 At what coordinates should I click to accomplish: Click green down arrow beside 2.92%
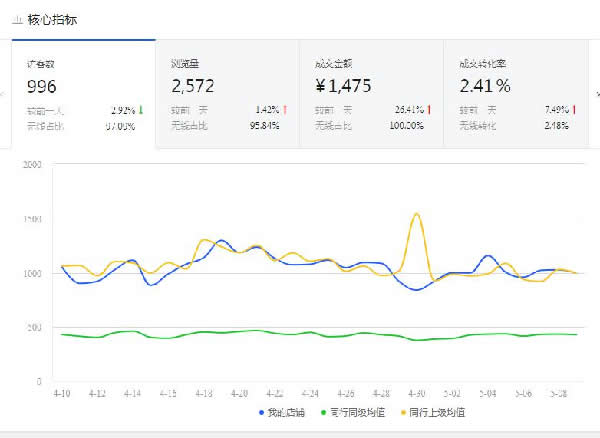point(141,109)
